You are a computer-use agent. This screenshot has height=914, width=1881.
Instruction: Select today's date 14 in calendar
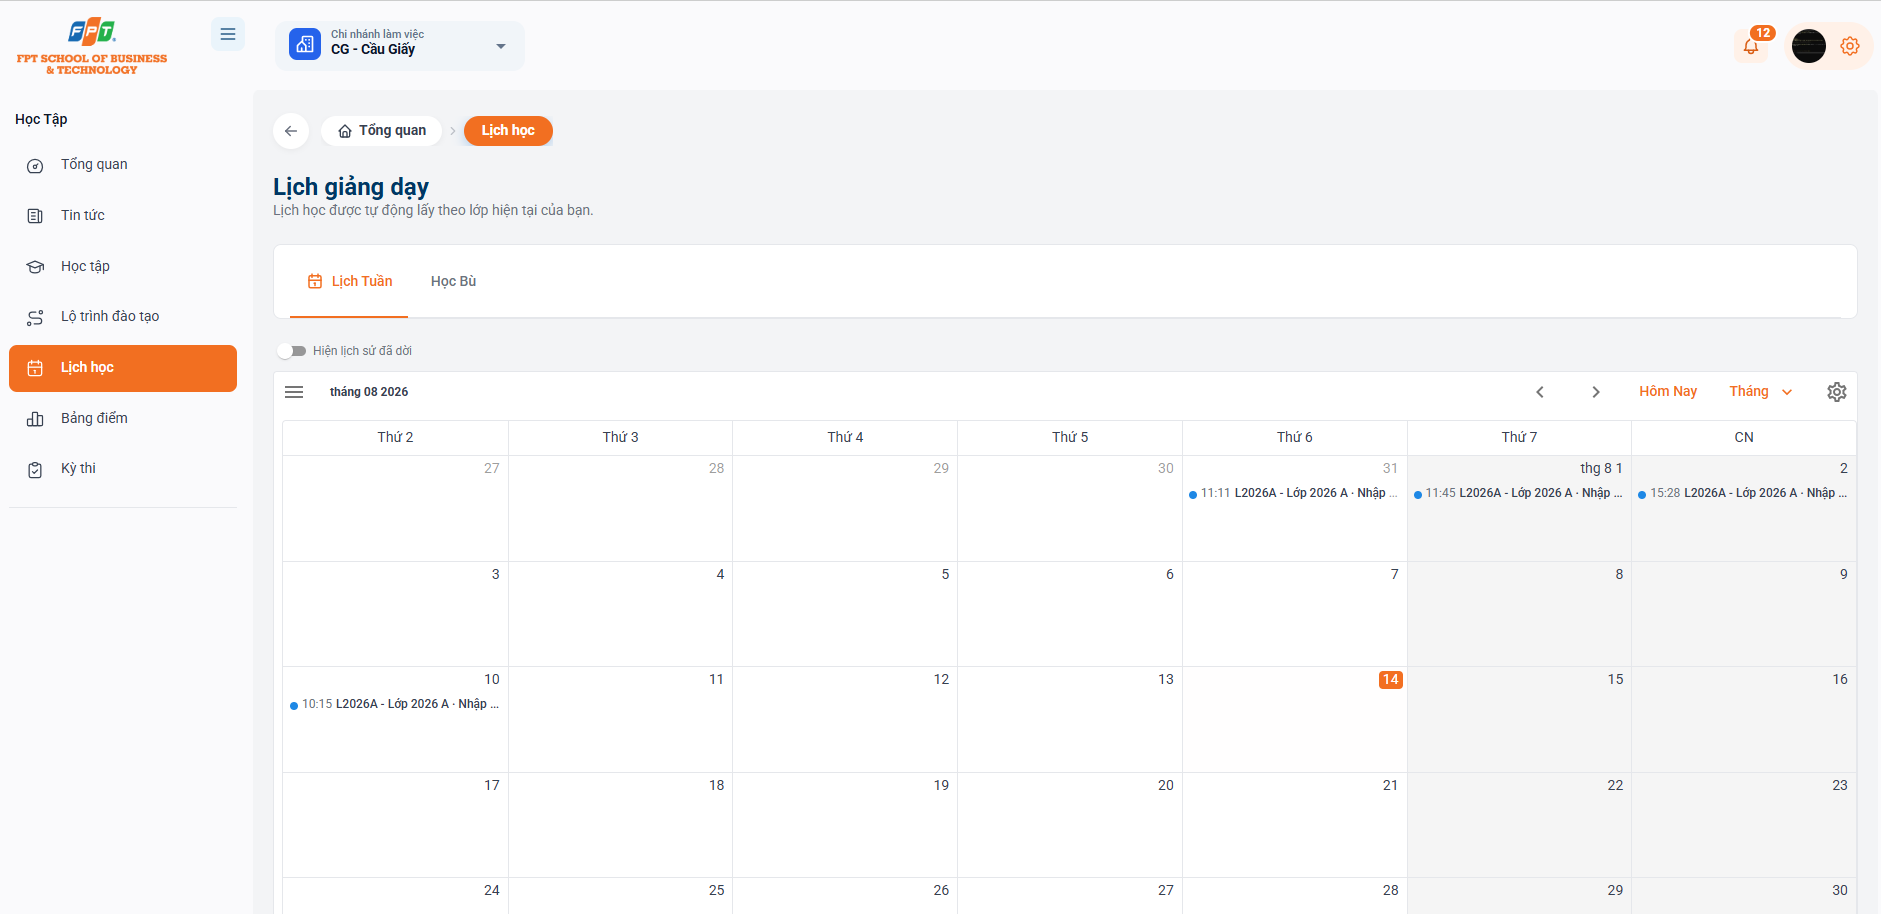point(1390,680)
